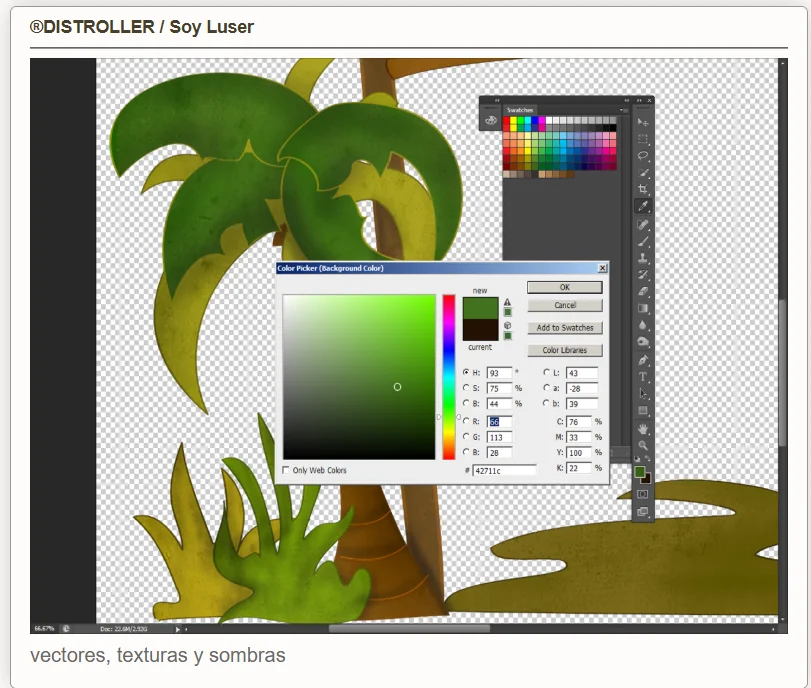Select the Pen tool
This screenshot has height=688, width=811.
(643, 360)
